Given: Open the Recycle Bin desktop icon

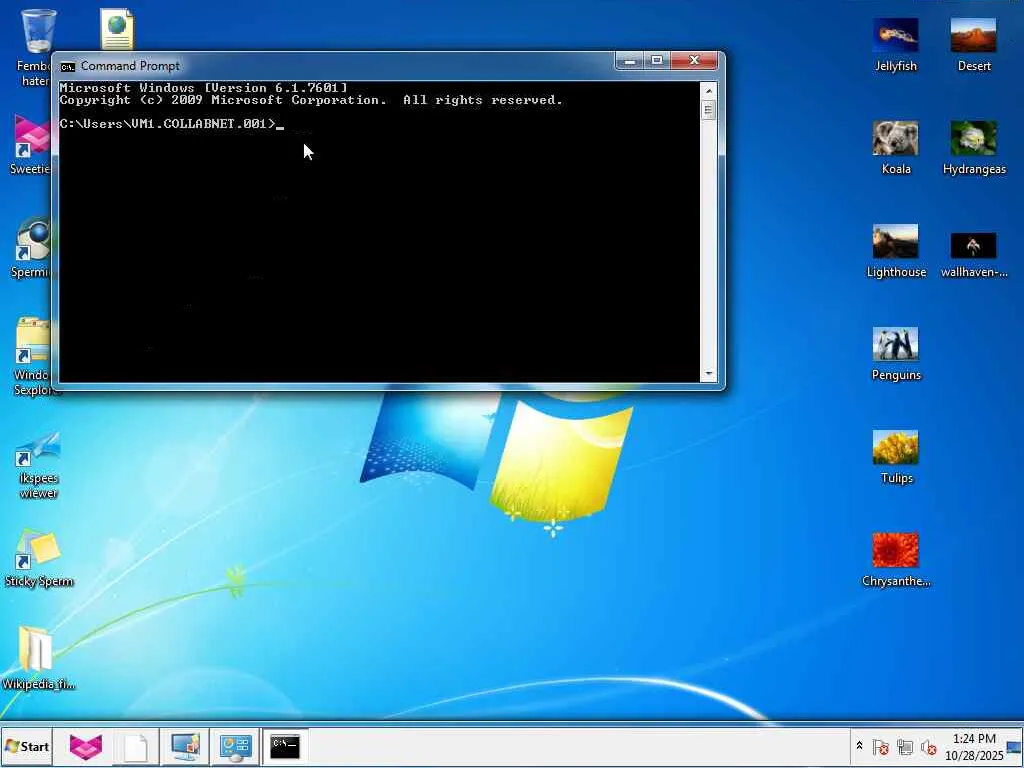Looking at the screenshot, I should [x=38, y=31].
